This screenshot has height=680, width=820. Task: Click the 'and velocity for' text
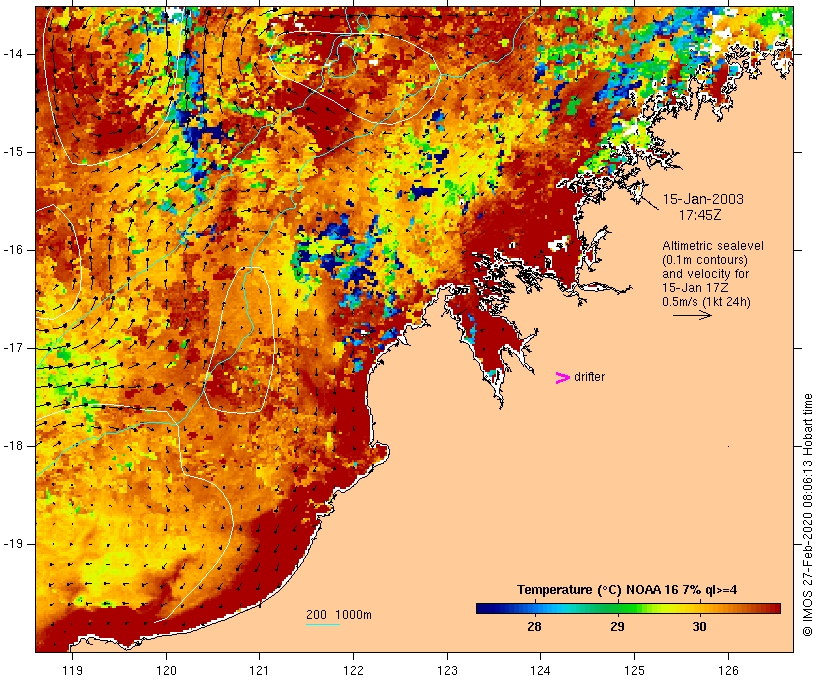(x=705, y=274)
